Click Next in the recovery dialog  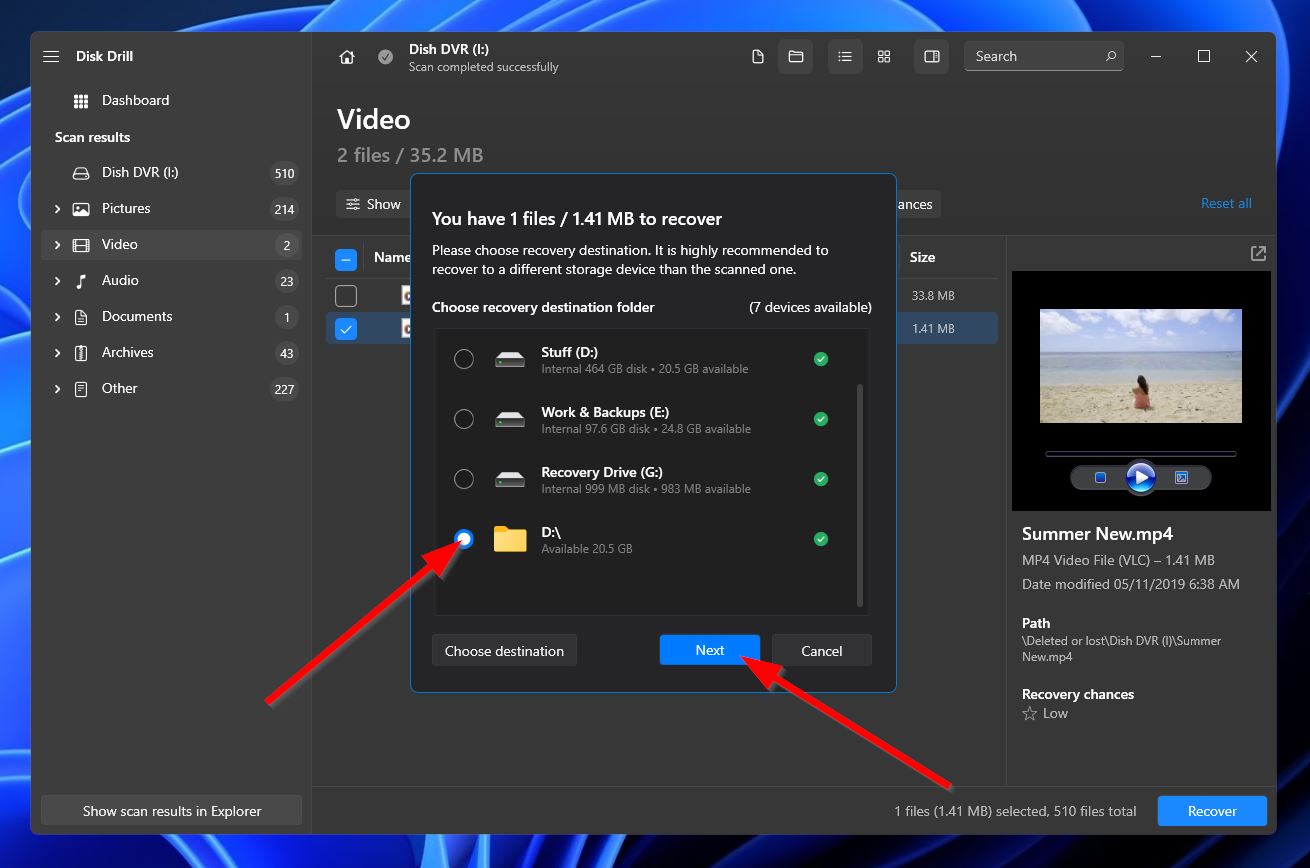[710, 650]
